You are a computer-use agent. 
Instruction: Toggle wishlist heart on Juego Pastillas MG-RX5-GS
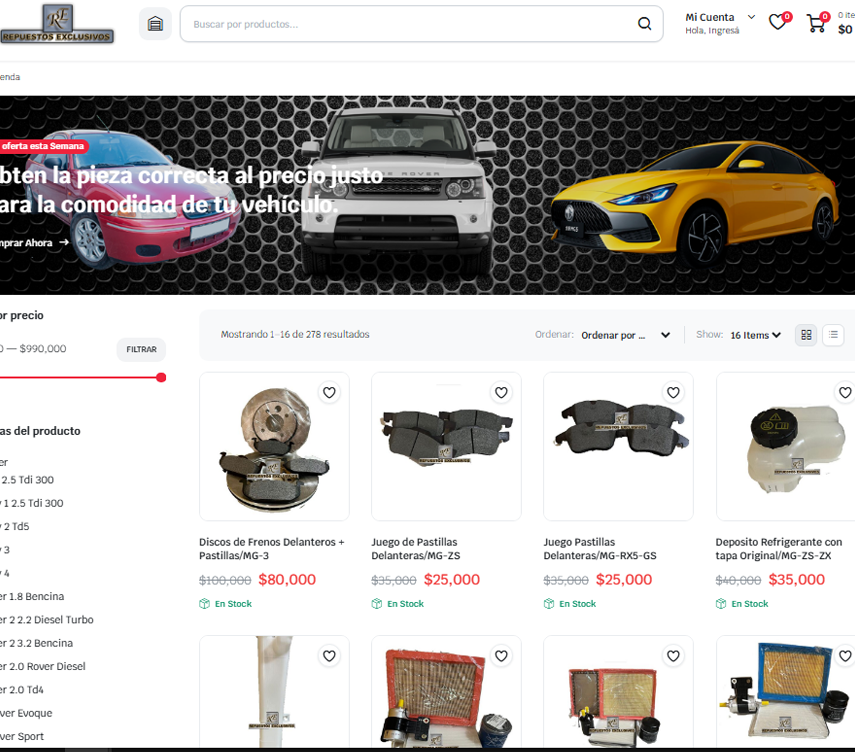pyautogui.click(x=673, y=393)
